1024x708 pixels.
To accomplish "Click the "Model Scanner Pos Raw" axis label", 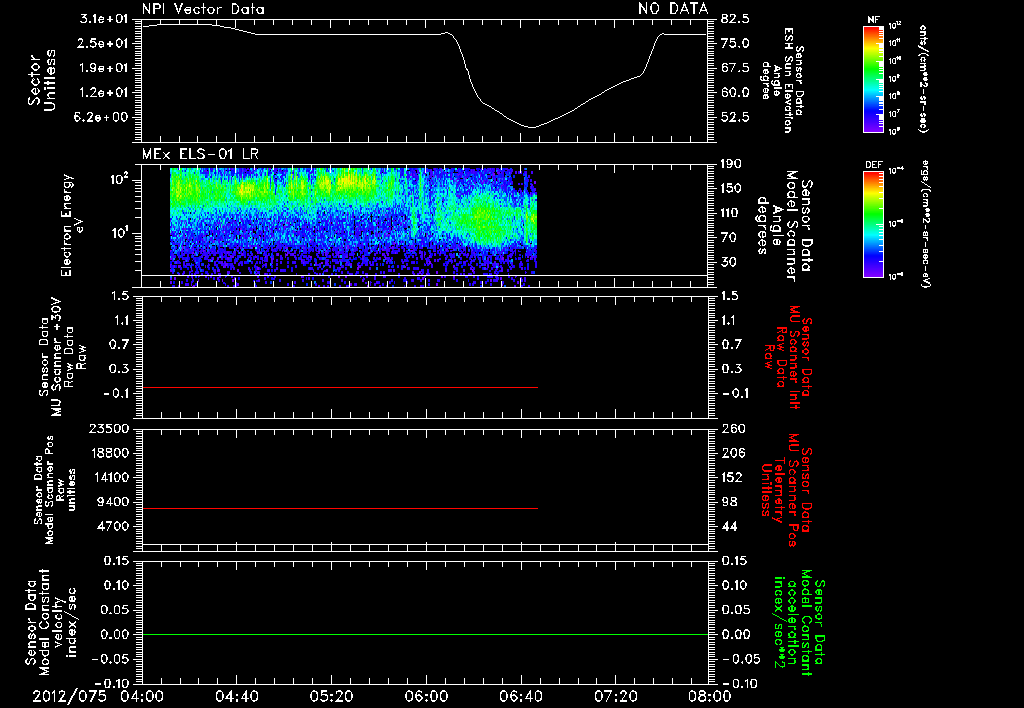I will click(54, 490).
